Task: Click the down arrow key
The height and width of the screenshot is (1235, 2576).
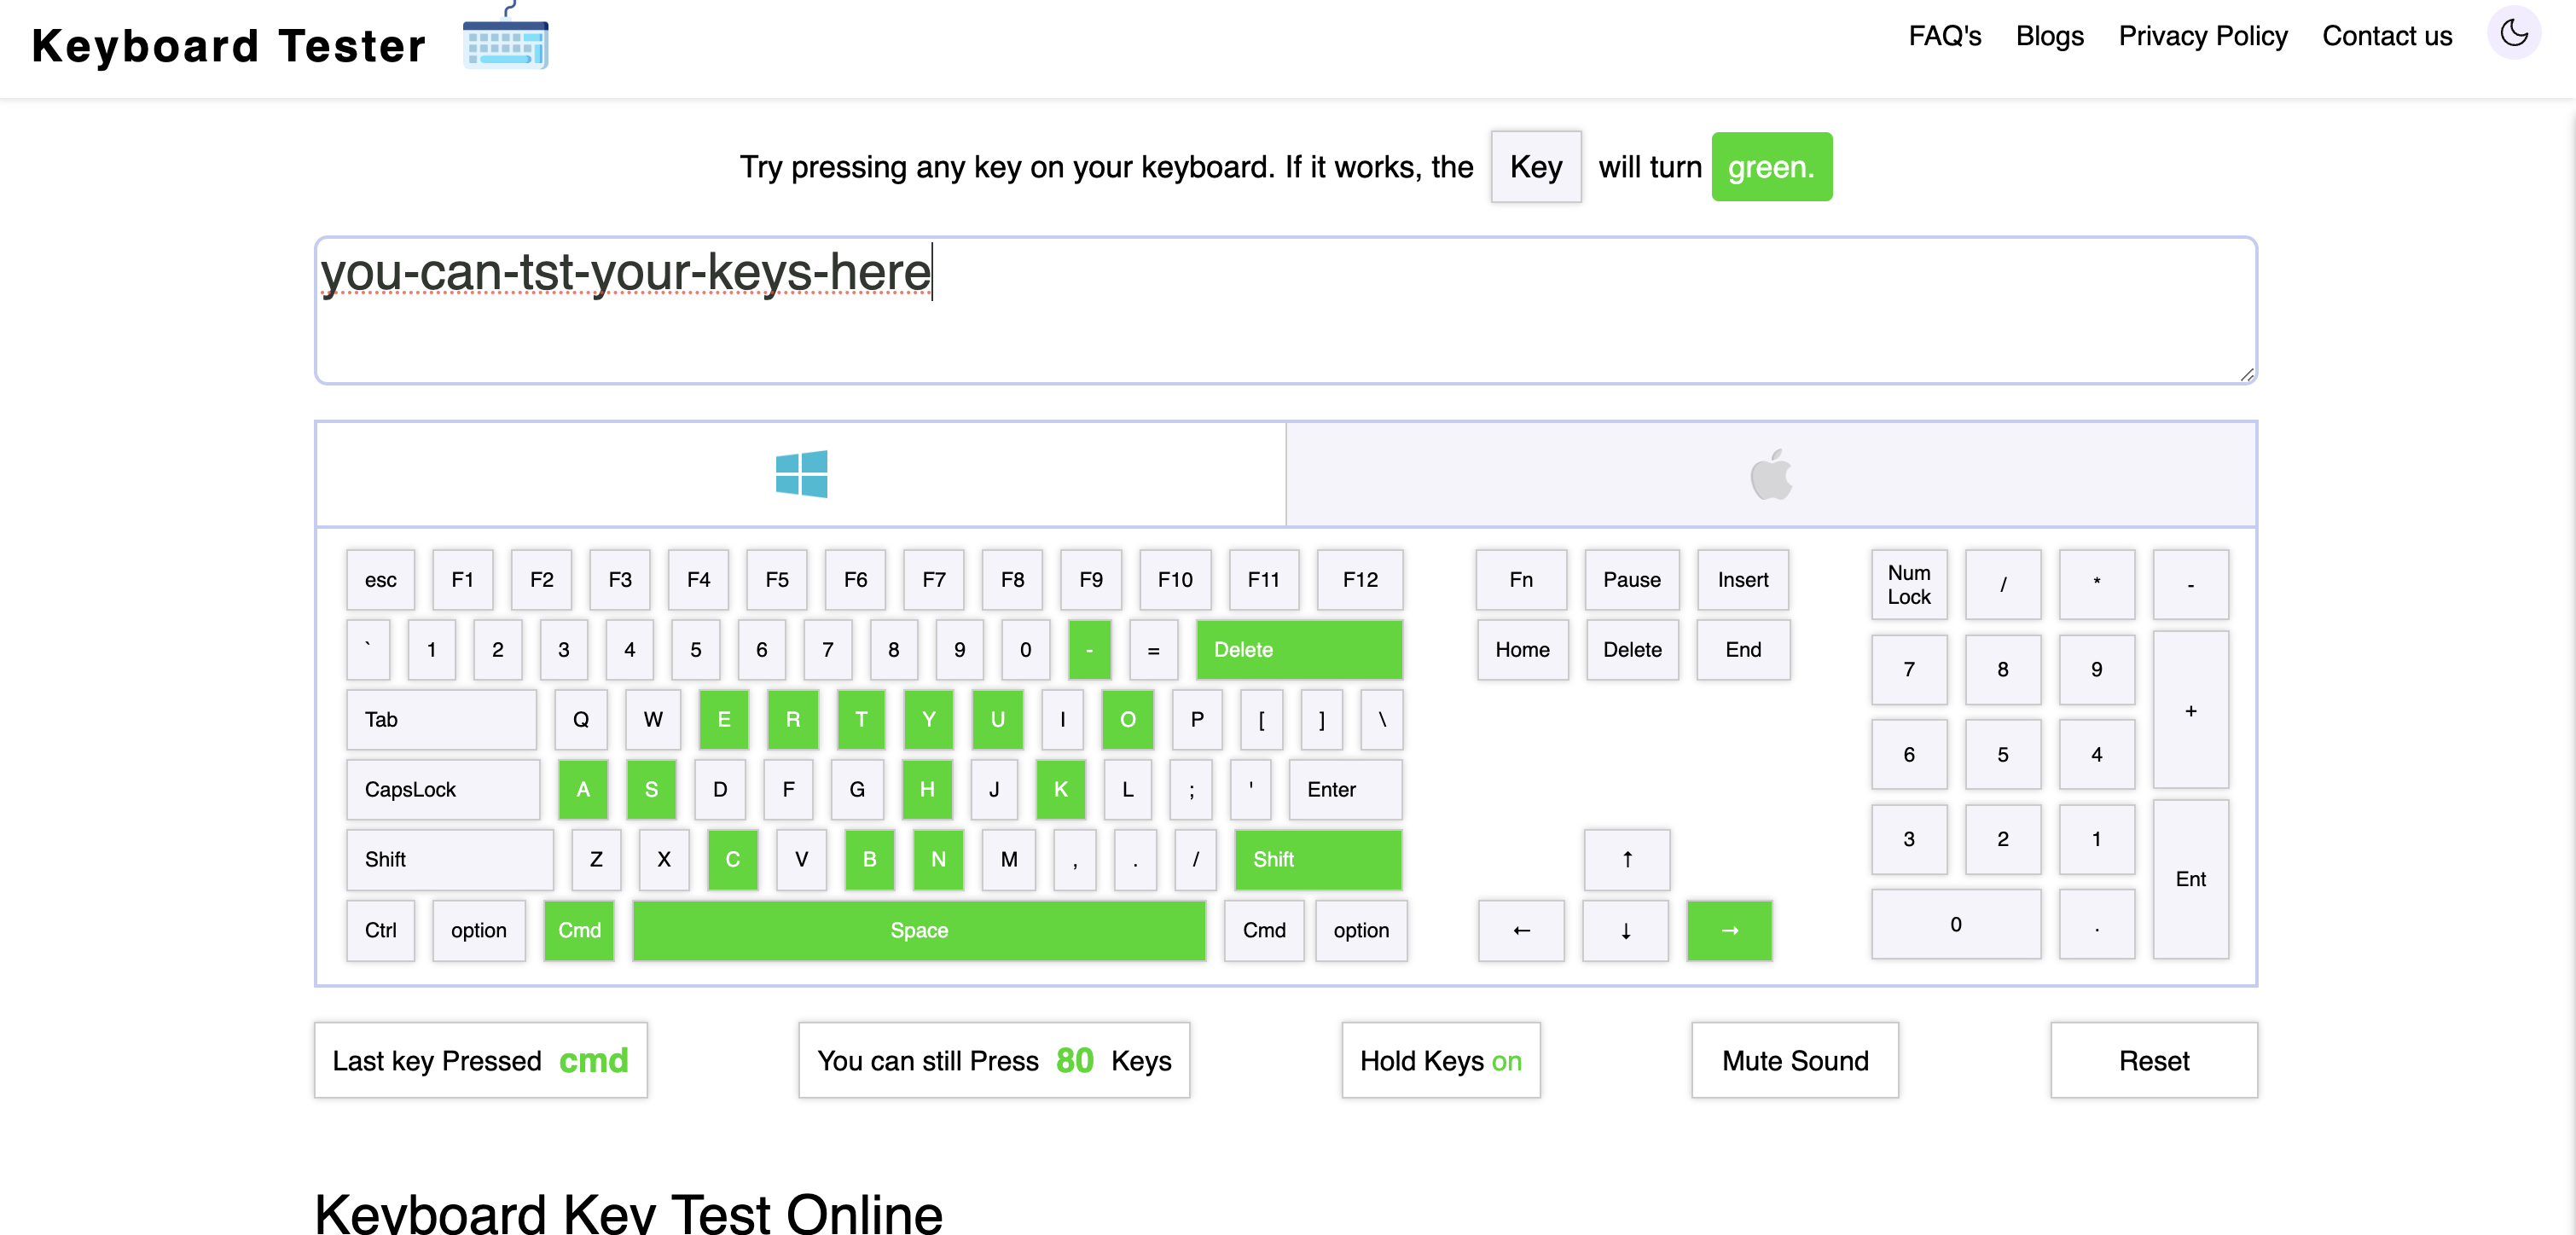Action: click(1625, 931)
